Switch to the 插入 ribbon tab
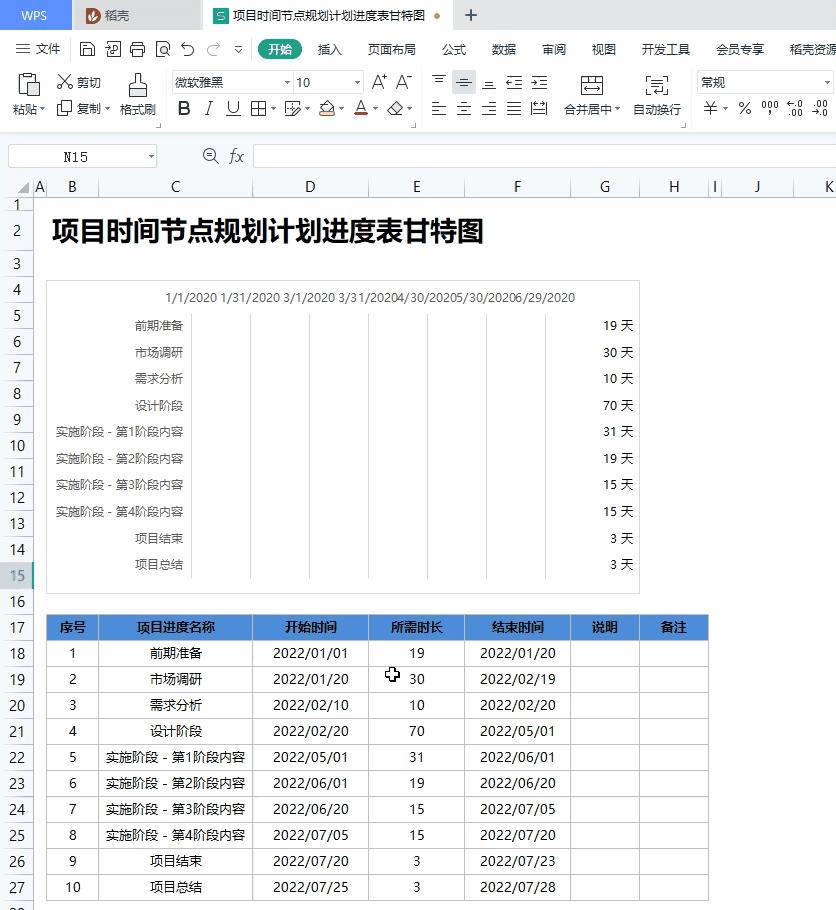Screen dimensions: 836x910 coord(331,48)
